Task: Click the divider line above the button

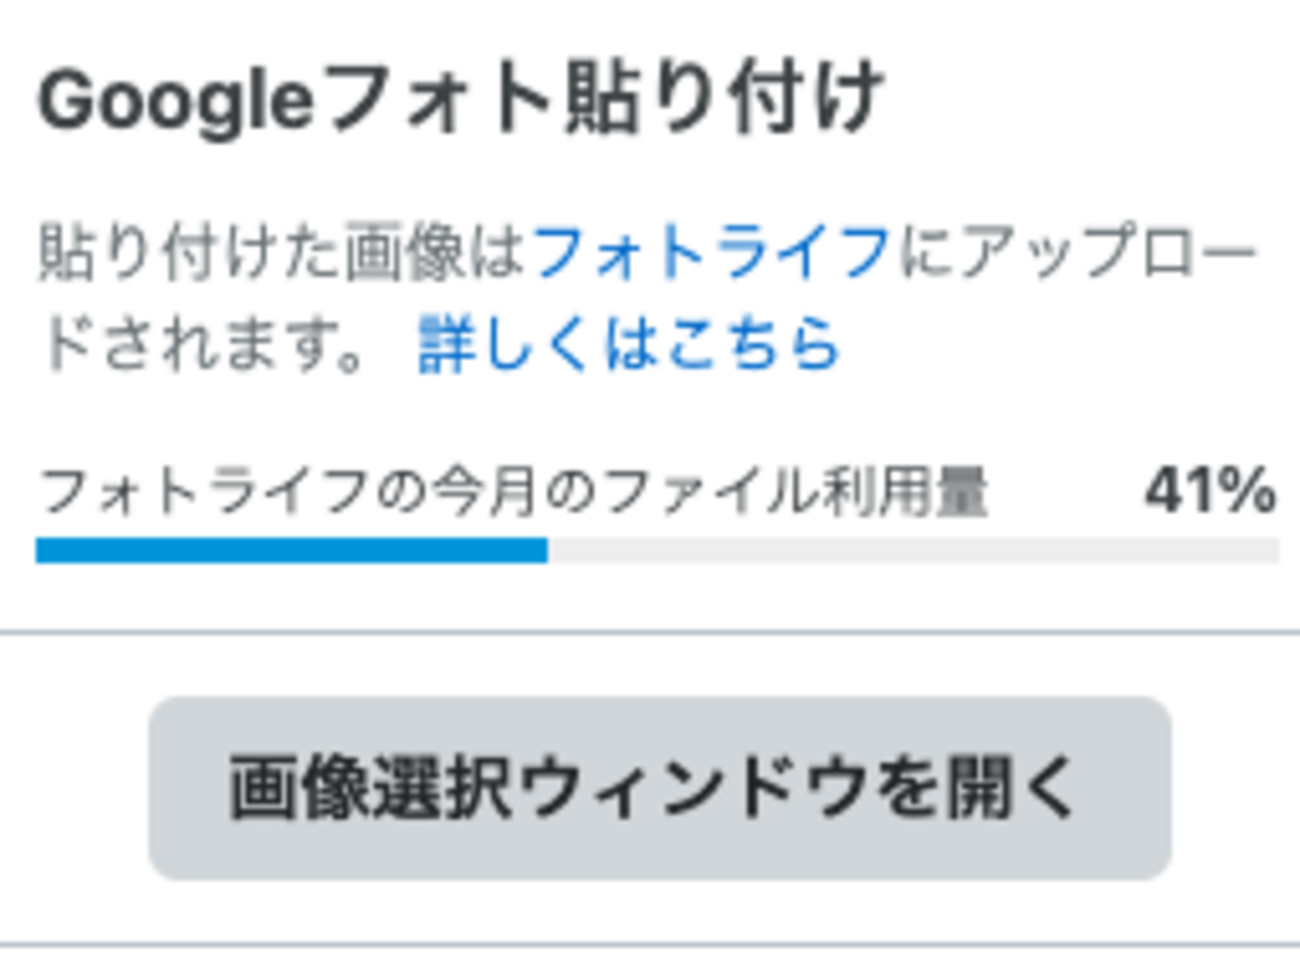Action: click(x=650, y=632)
